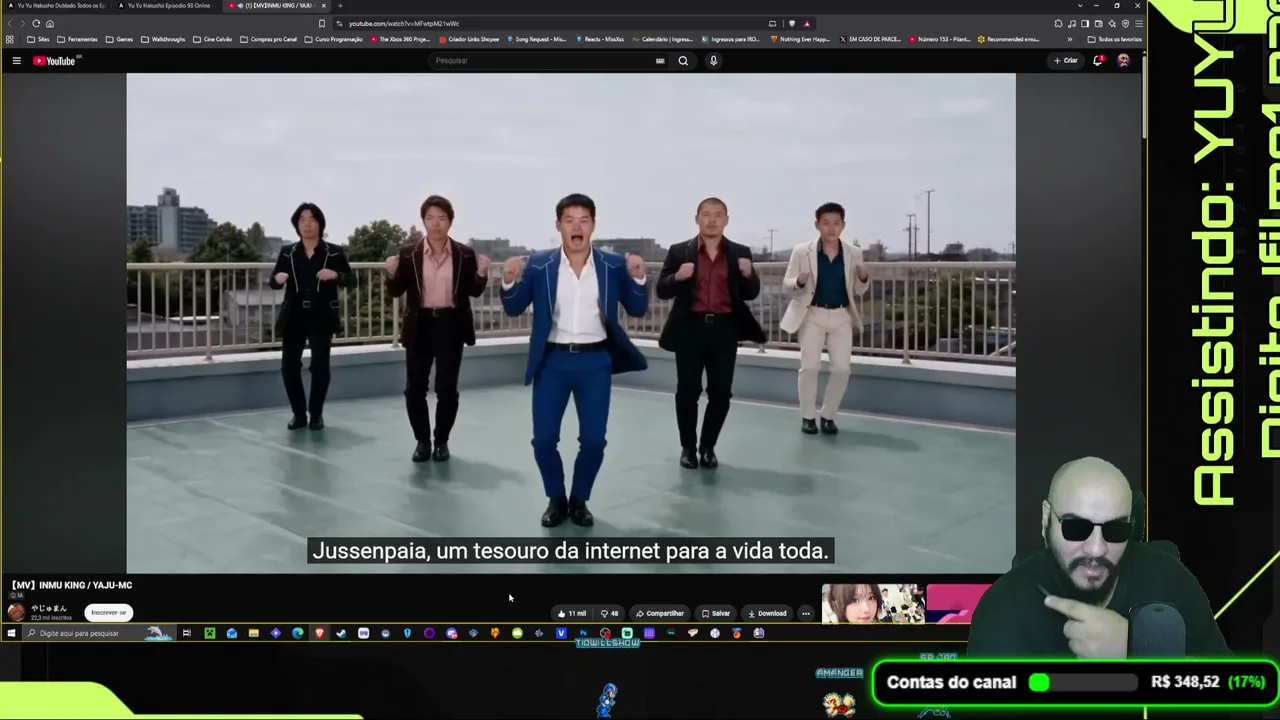The height and width of the screenshot is (720, 1280).
Task: Open the やじゅまん channel name link
Action: click(48, 608)
